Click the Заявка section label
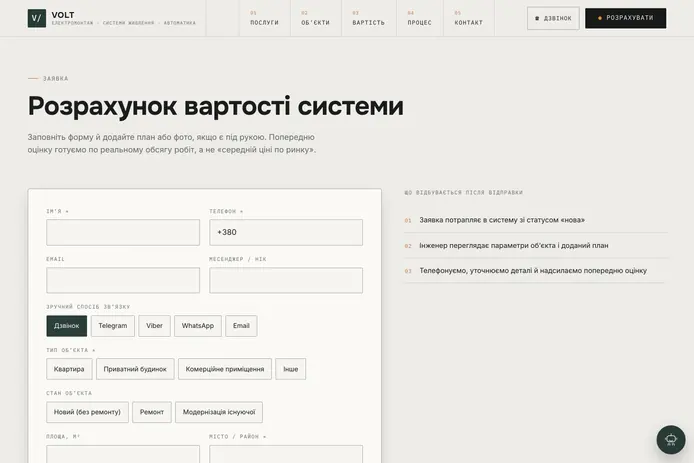 click(55, 78)
